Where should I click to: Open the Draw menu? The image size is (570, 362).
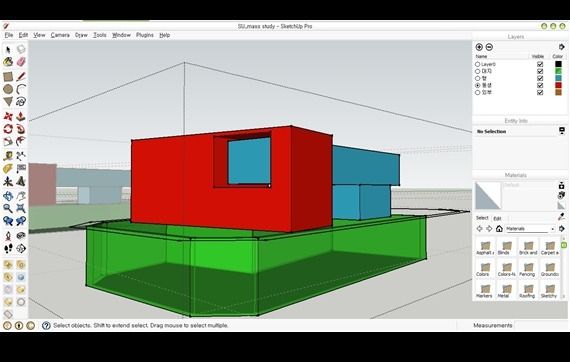(x=81, y=35)
